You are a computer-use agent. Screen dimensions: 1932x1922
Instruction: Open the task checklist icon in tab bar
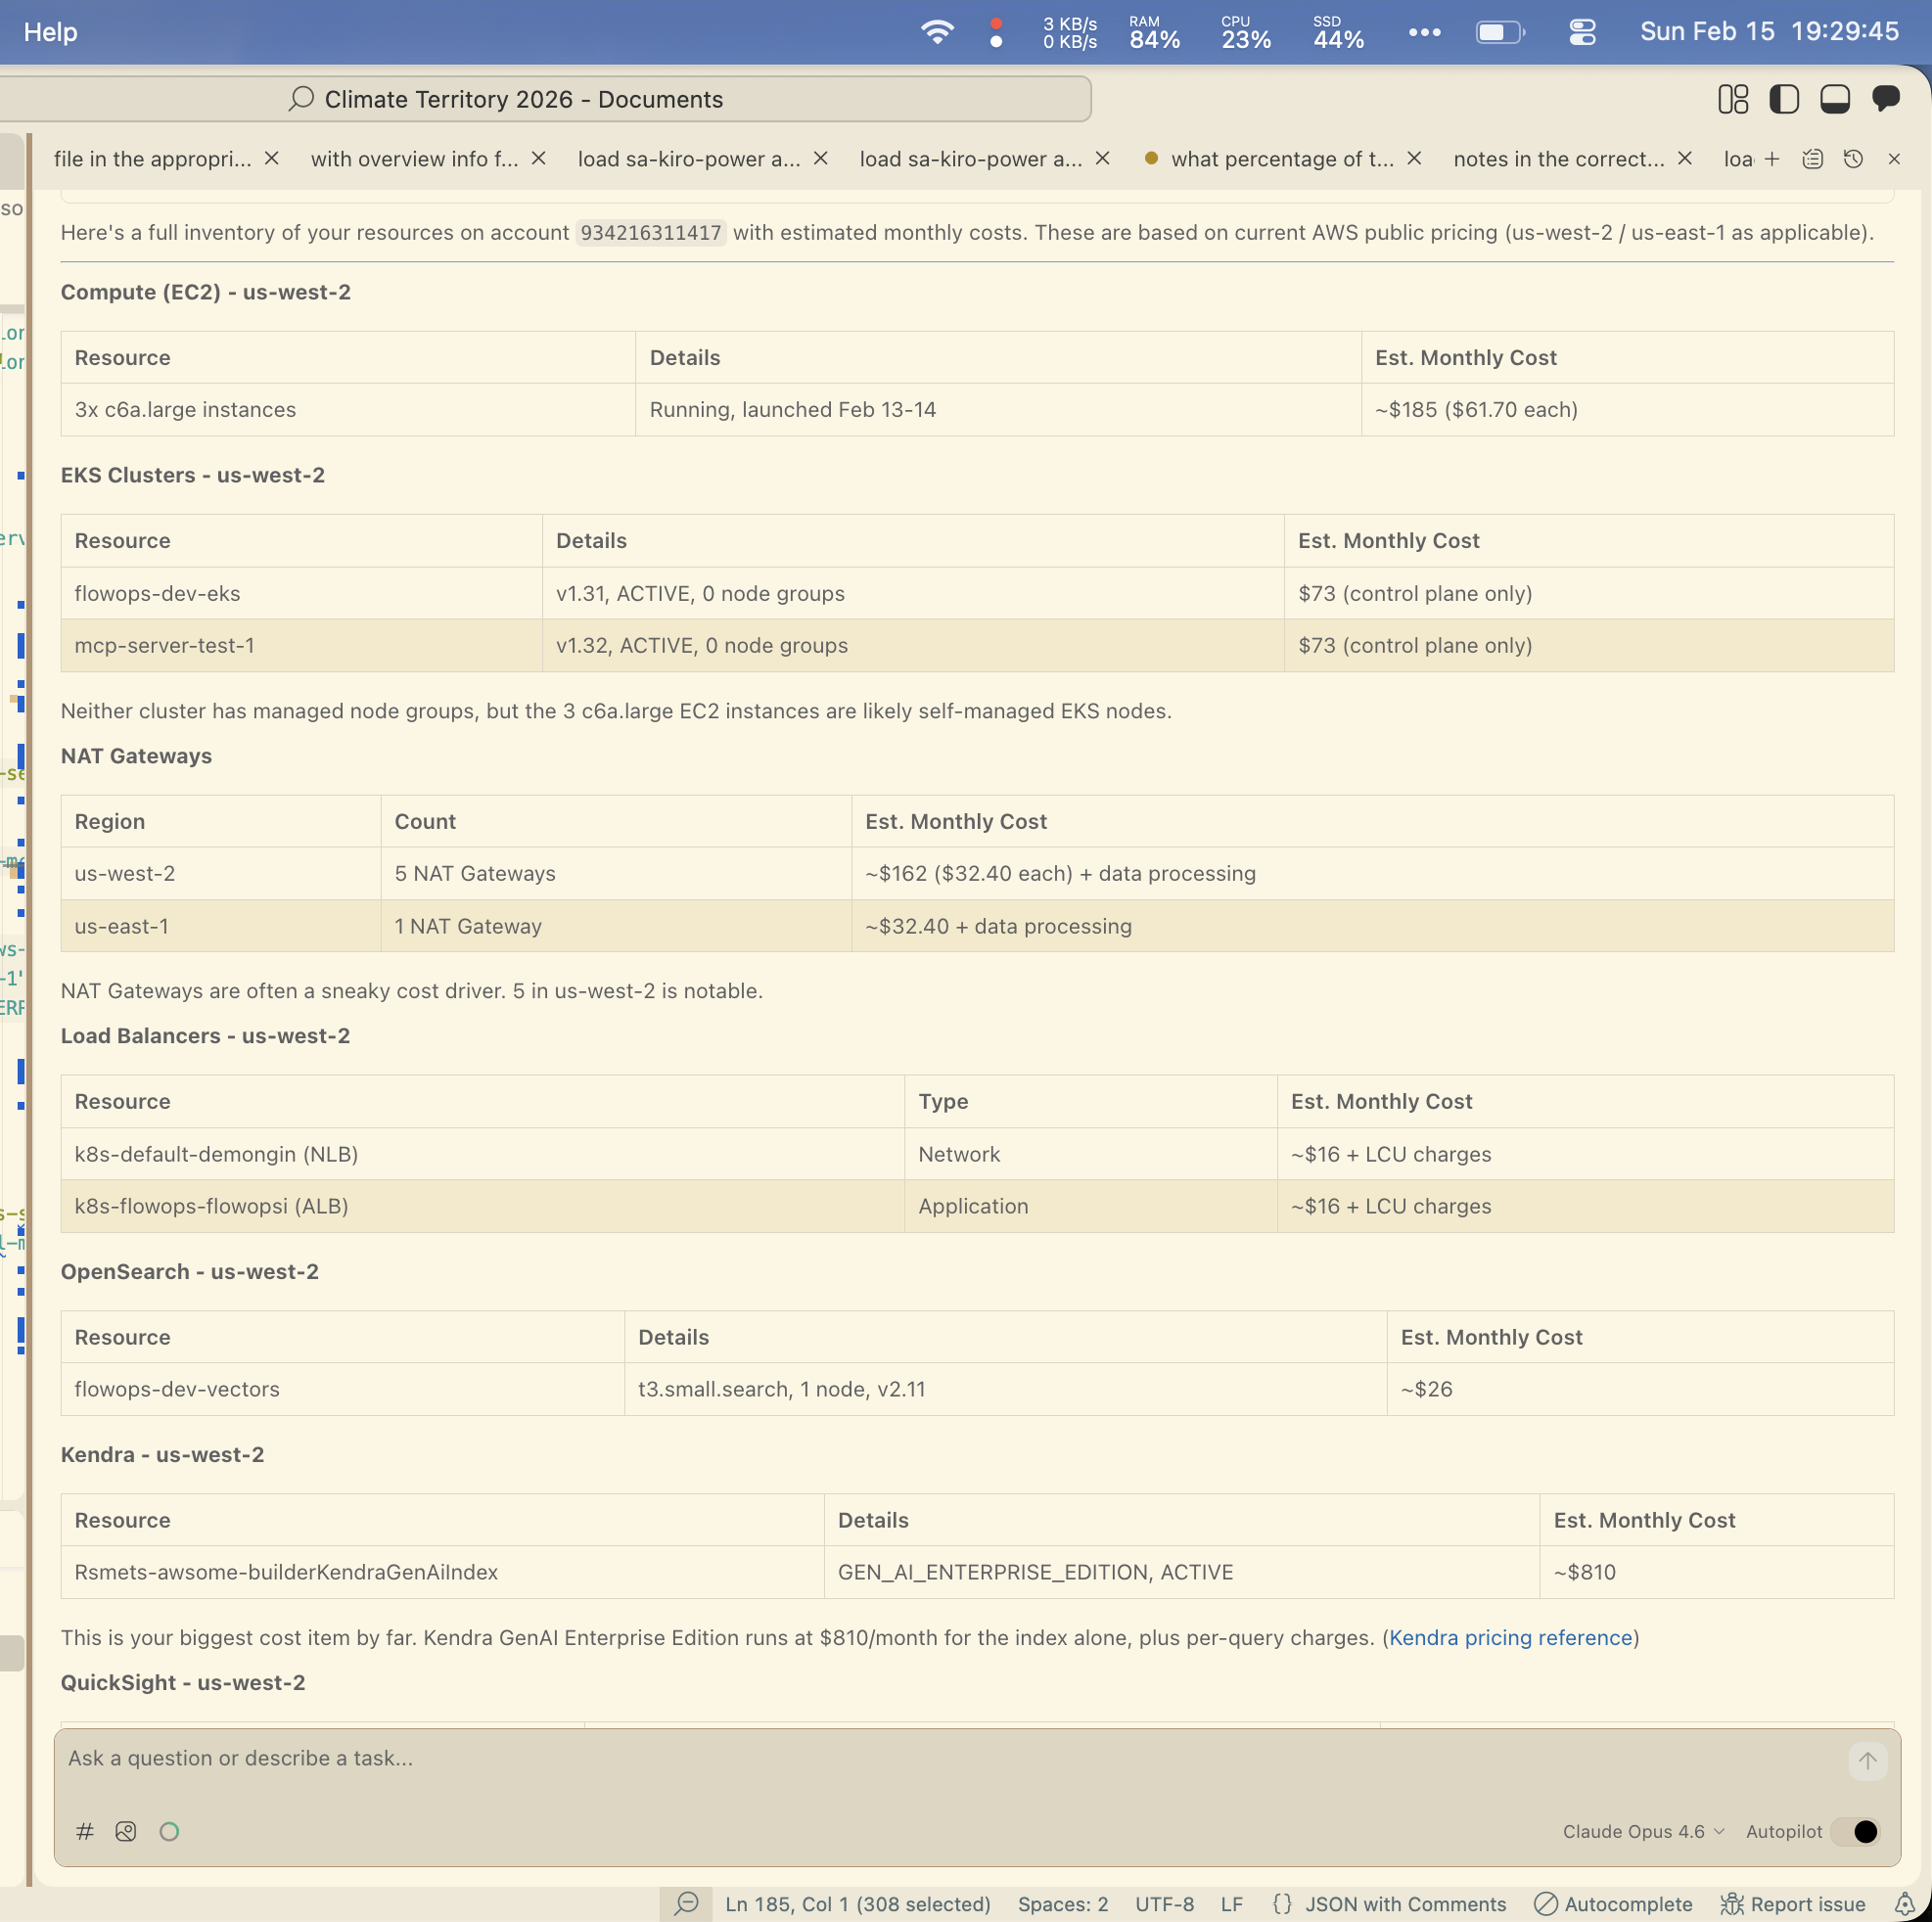(x=1811, y=159)
